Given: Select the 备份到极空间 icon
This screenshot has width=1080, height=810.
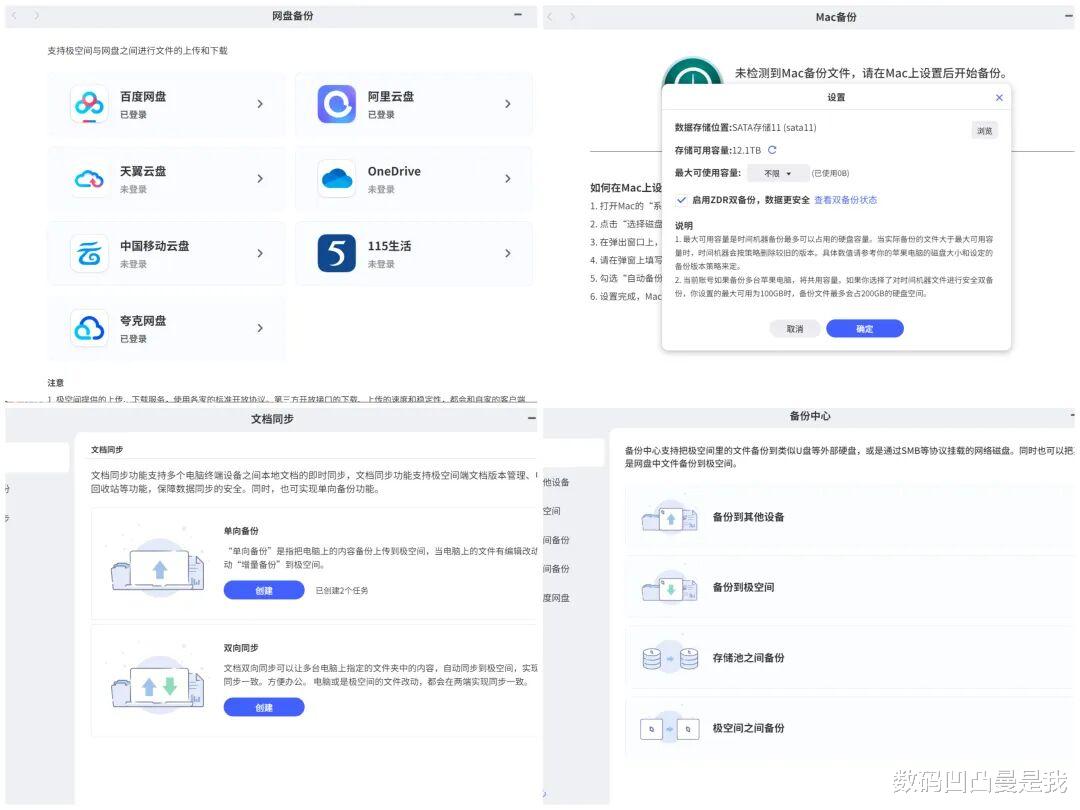Looking at the screenshot, I should [670, 588].
